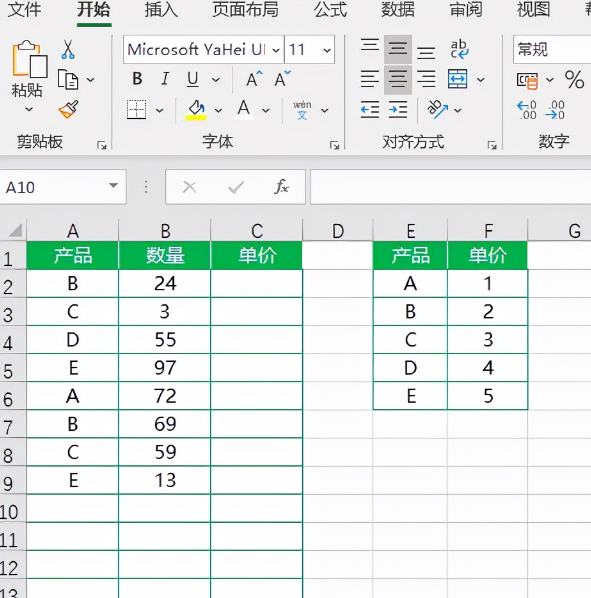Select column F header
The image size is (591, 598).
pyautogui.click(x=488, y=230)
